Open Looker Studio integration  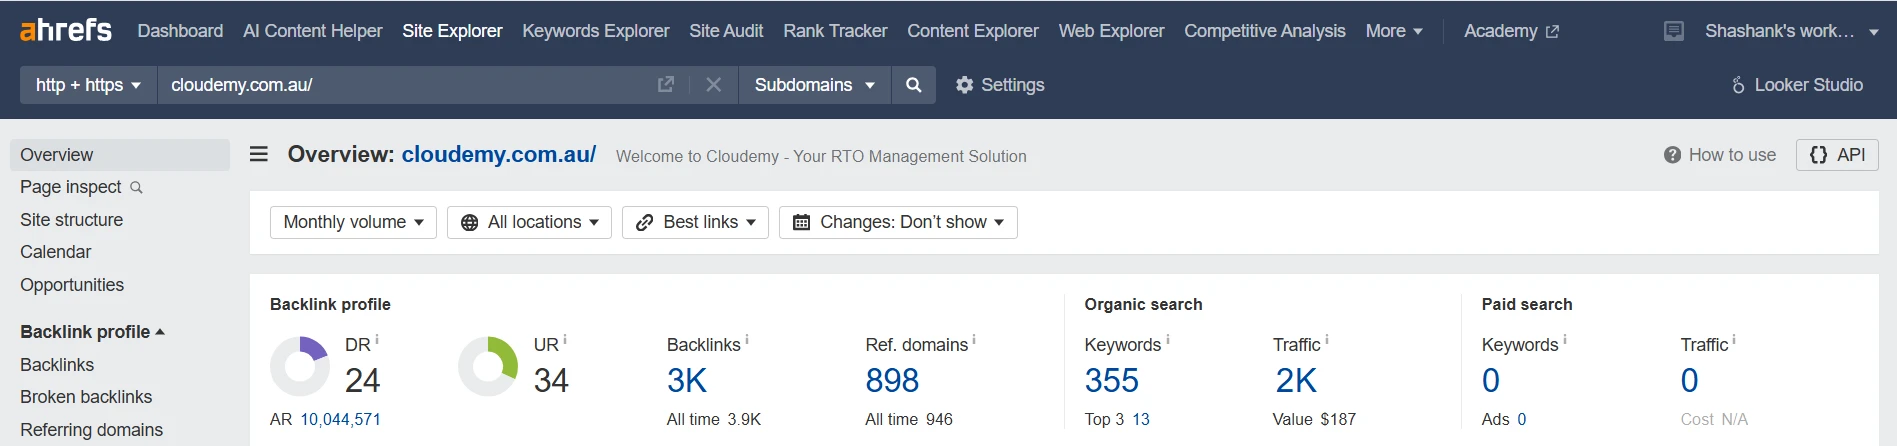tap(1798, 85)
